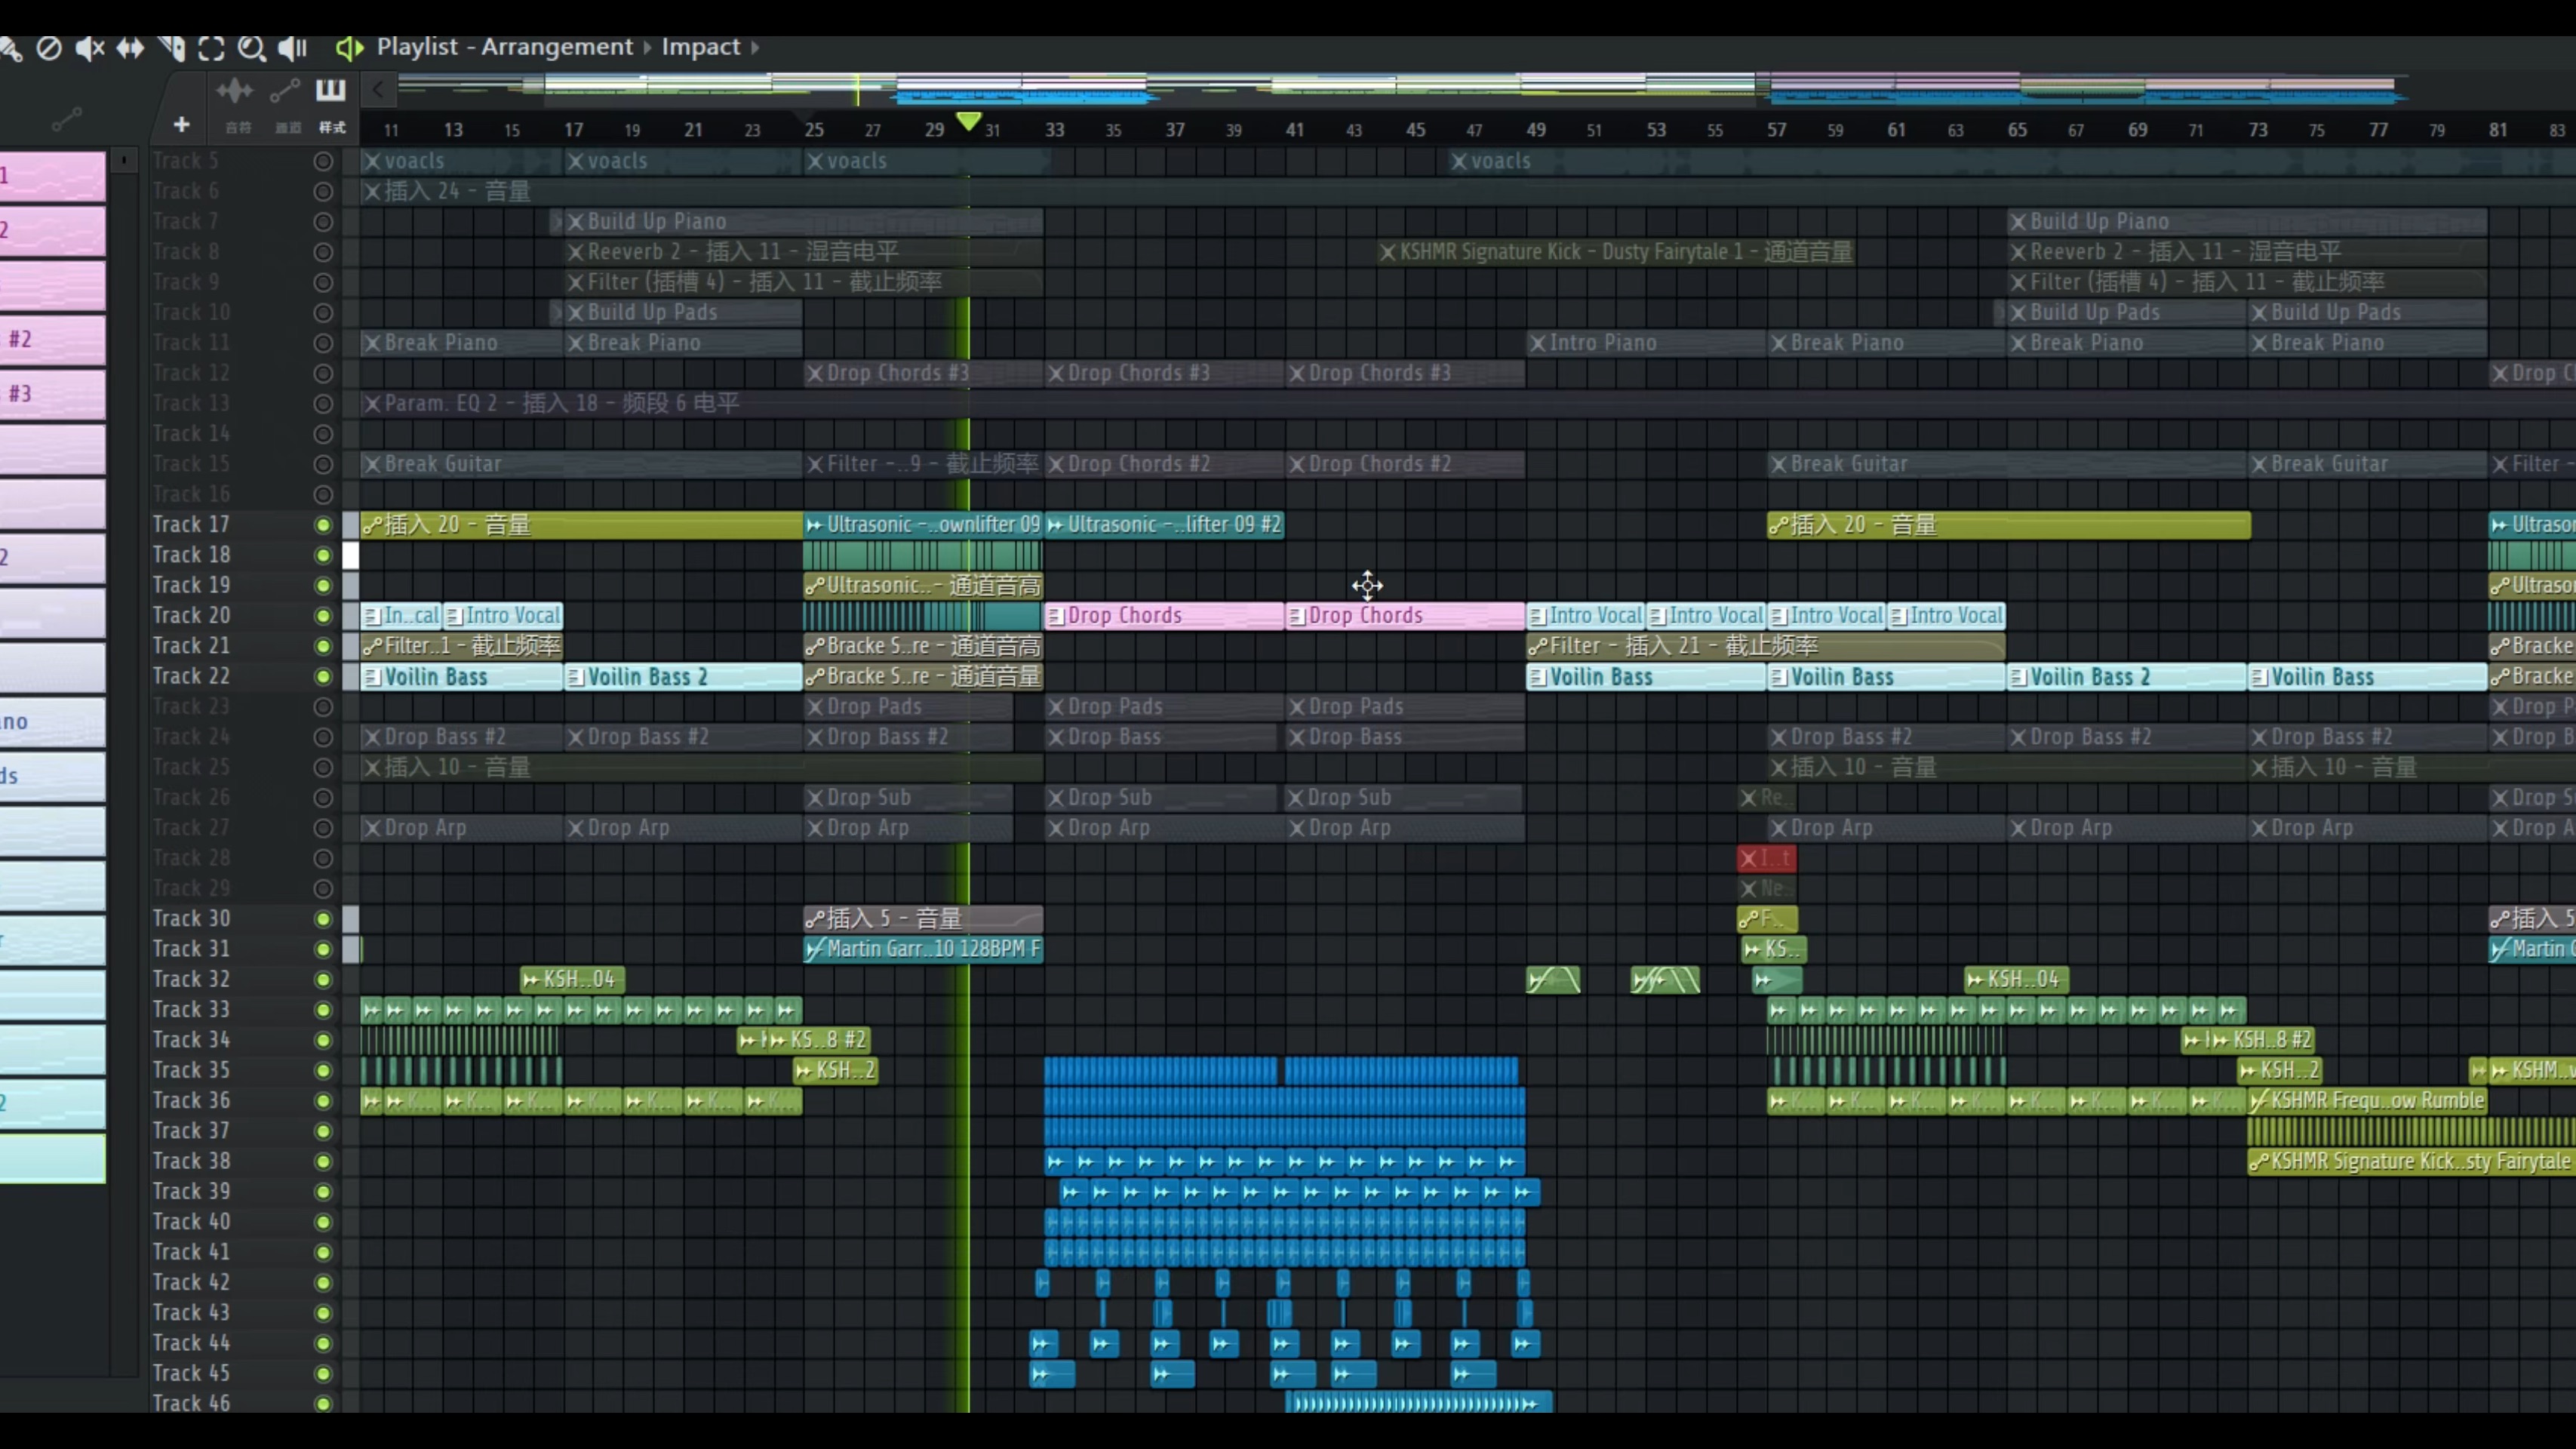Expand the arrow after Impact in title
The height and width of the screenshot is (1449, 2576).
(x=755, y=47)
